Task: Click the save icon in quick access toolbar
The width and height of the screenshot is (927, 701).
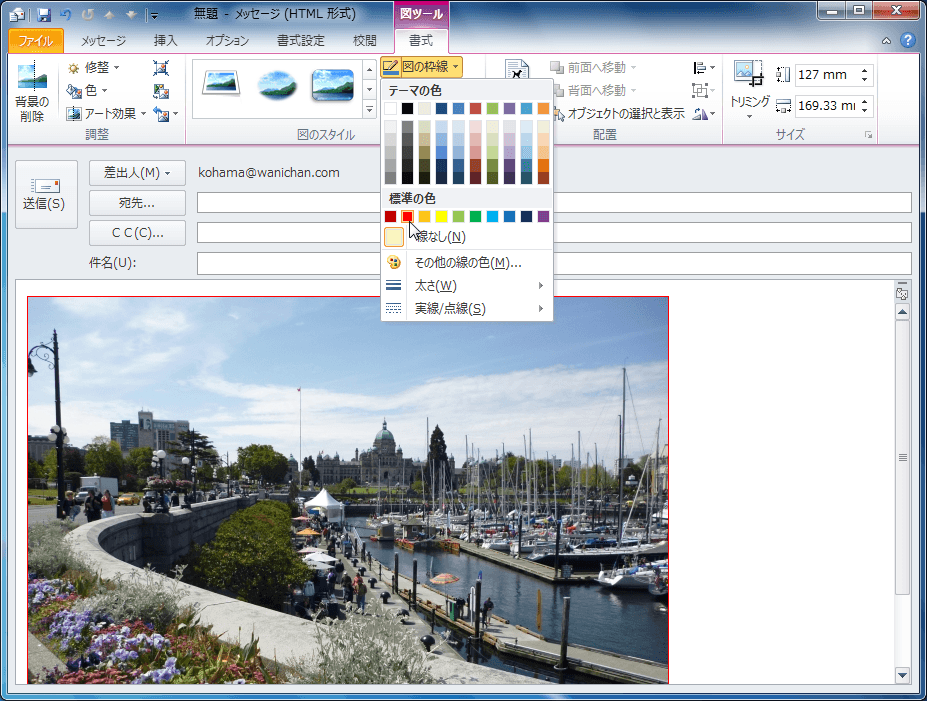Action: pyautogui.click(x=44, y=14)
